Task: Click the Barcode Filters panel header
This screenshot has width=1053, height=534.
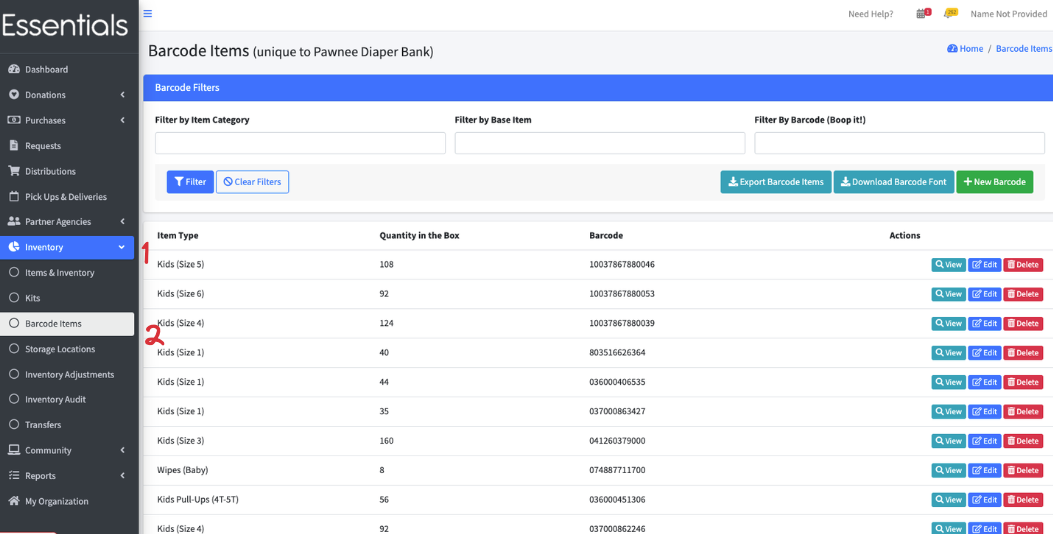Action: [x=598, y=88]
